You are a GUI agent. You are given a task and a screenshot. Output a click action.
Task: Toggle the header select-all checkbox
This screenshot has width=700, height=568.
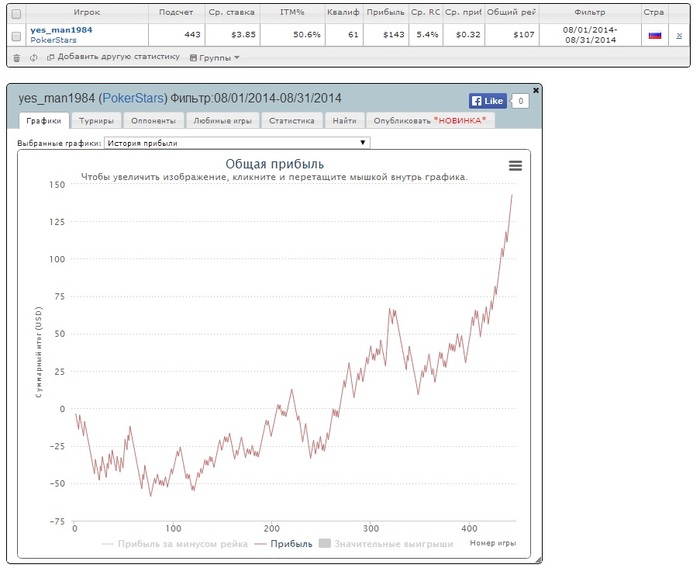[16, 14]
